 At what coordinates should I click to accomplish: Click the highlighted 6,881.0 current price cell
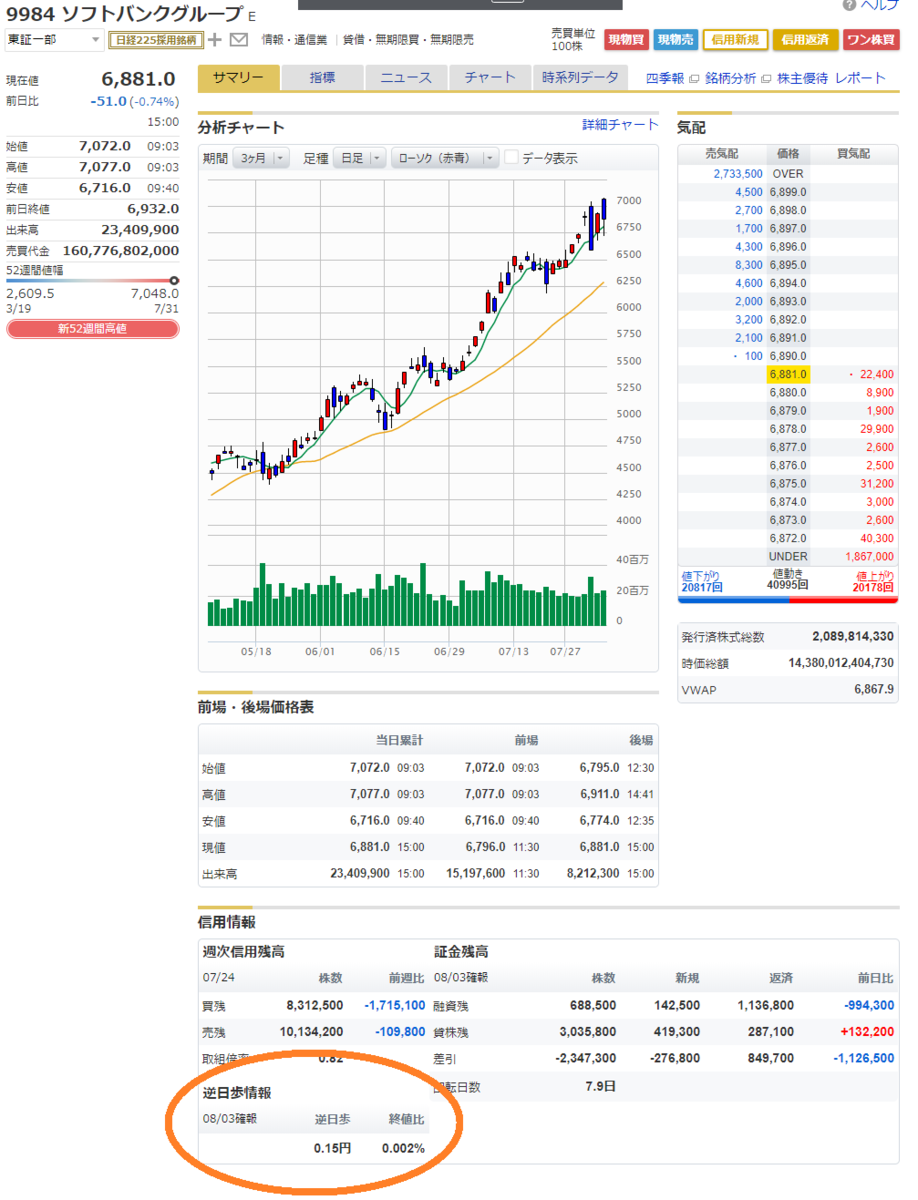pyautogui.click(x=788, y=374)
